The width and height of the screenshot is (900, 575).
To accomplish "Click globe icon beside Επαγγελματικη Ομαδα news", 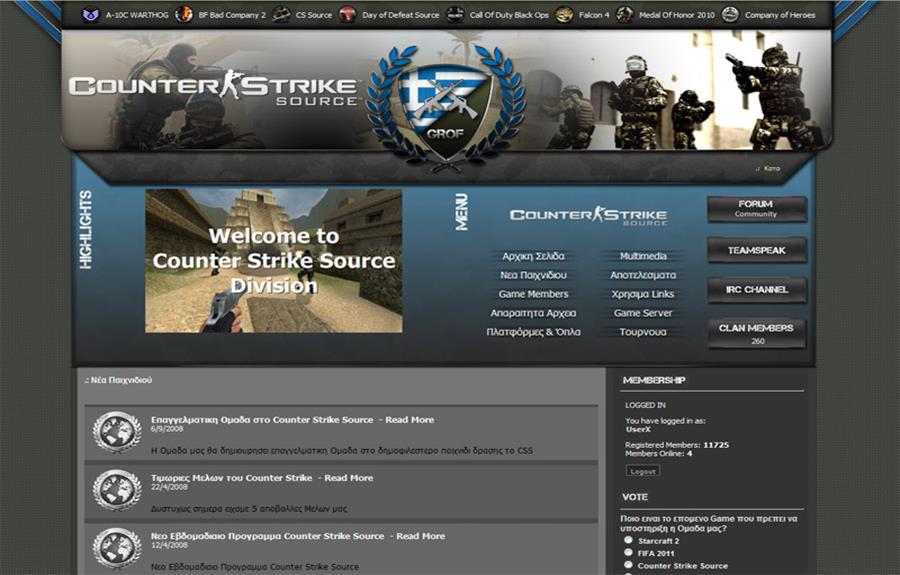I will [x=117, y=432].
